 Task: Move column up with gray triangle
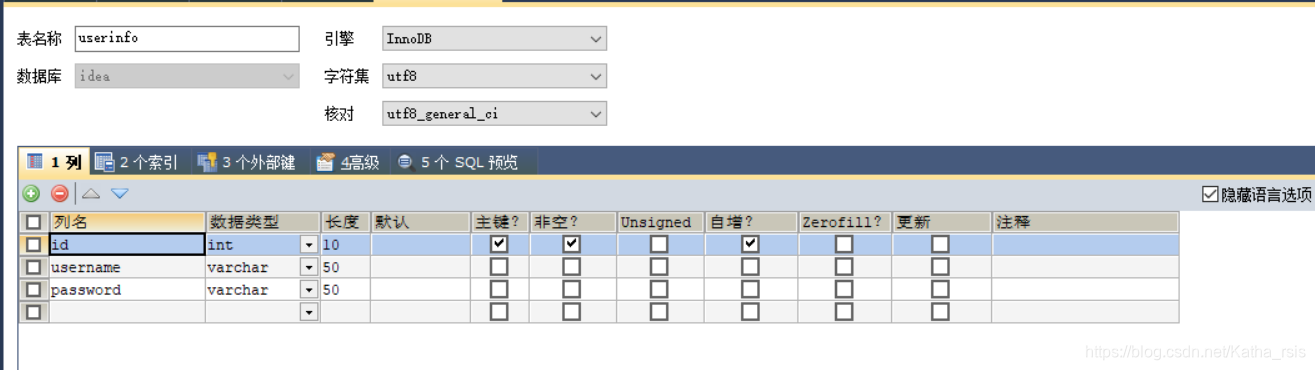pos(91,194)
